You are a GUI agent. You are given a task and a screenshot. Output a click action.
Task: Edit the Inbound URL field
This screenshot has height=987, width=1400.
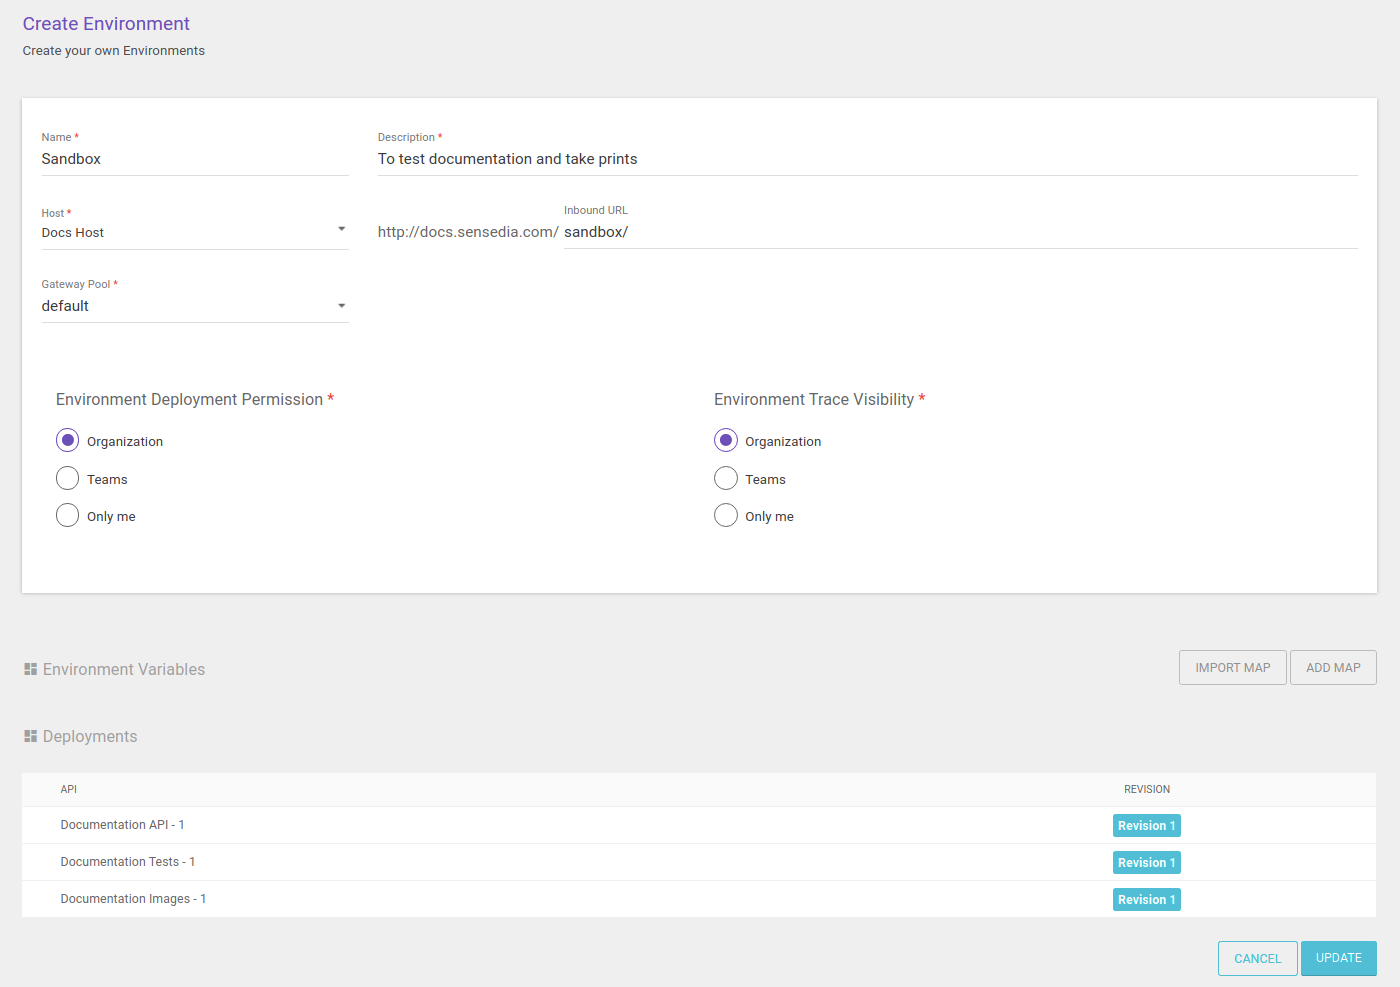coord(958,232)
